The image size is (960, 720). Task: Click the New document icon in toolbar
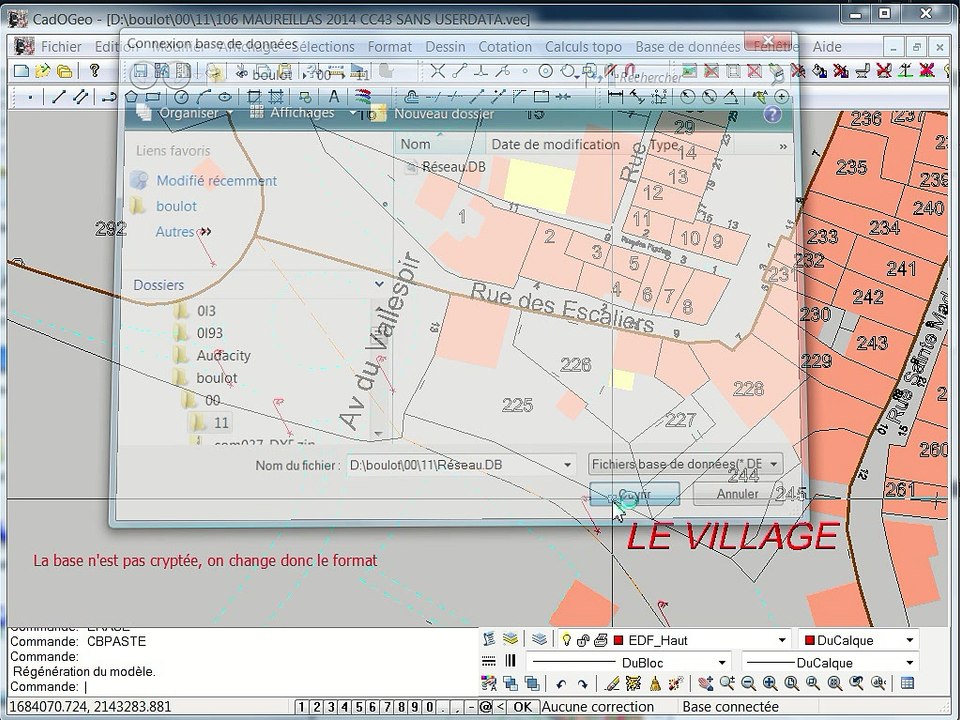pos(21,71)
